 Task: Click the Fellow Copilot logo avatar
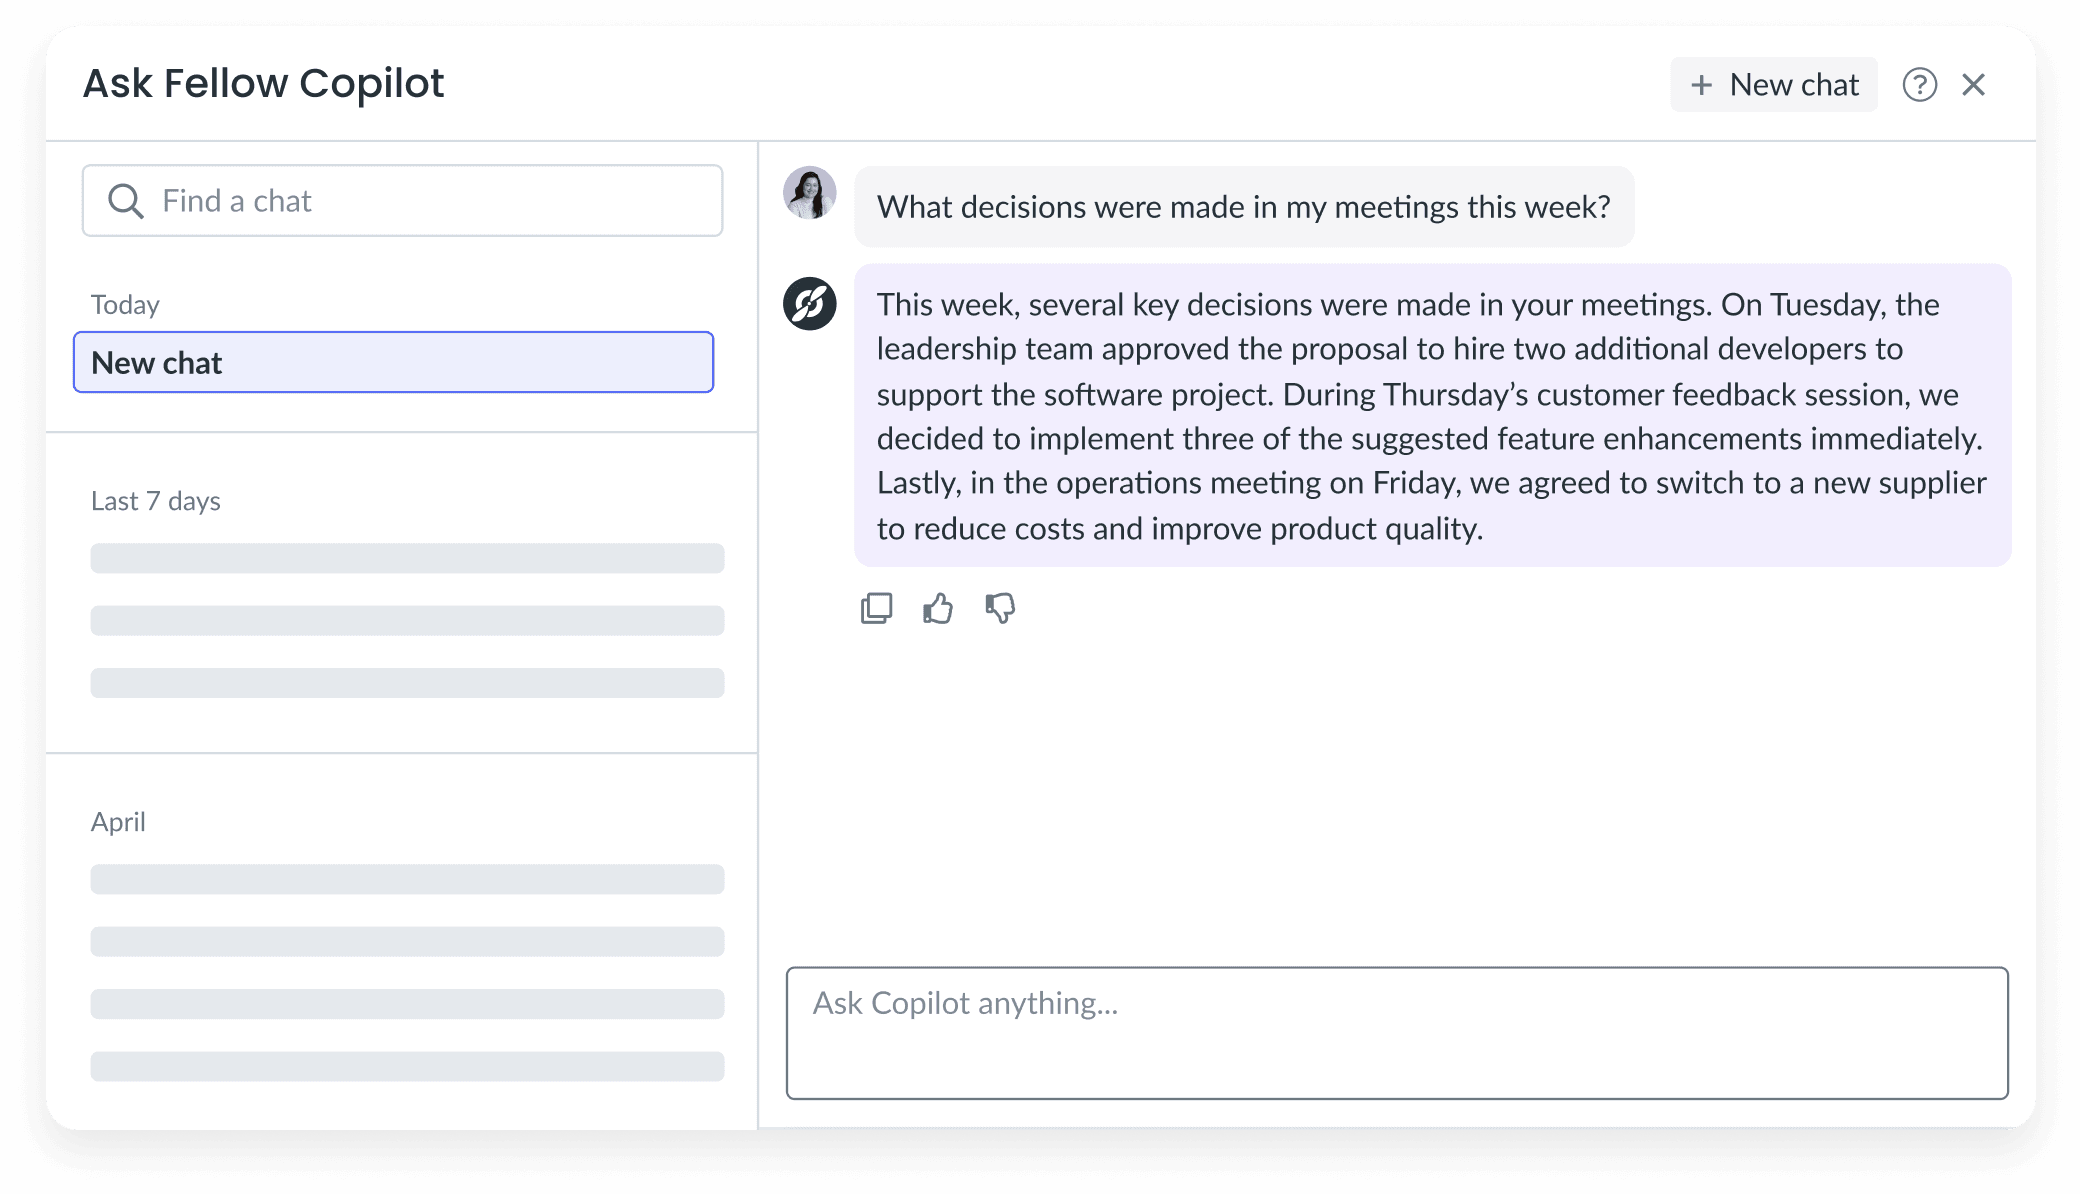810,304
